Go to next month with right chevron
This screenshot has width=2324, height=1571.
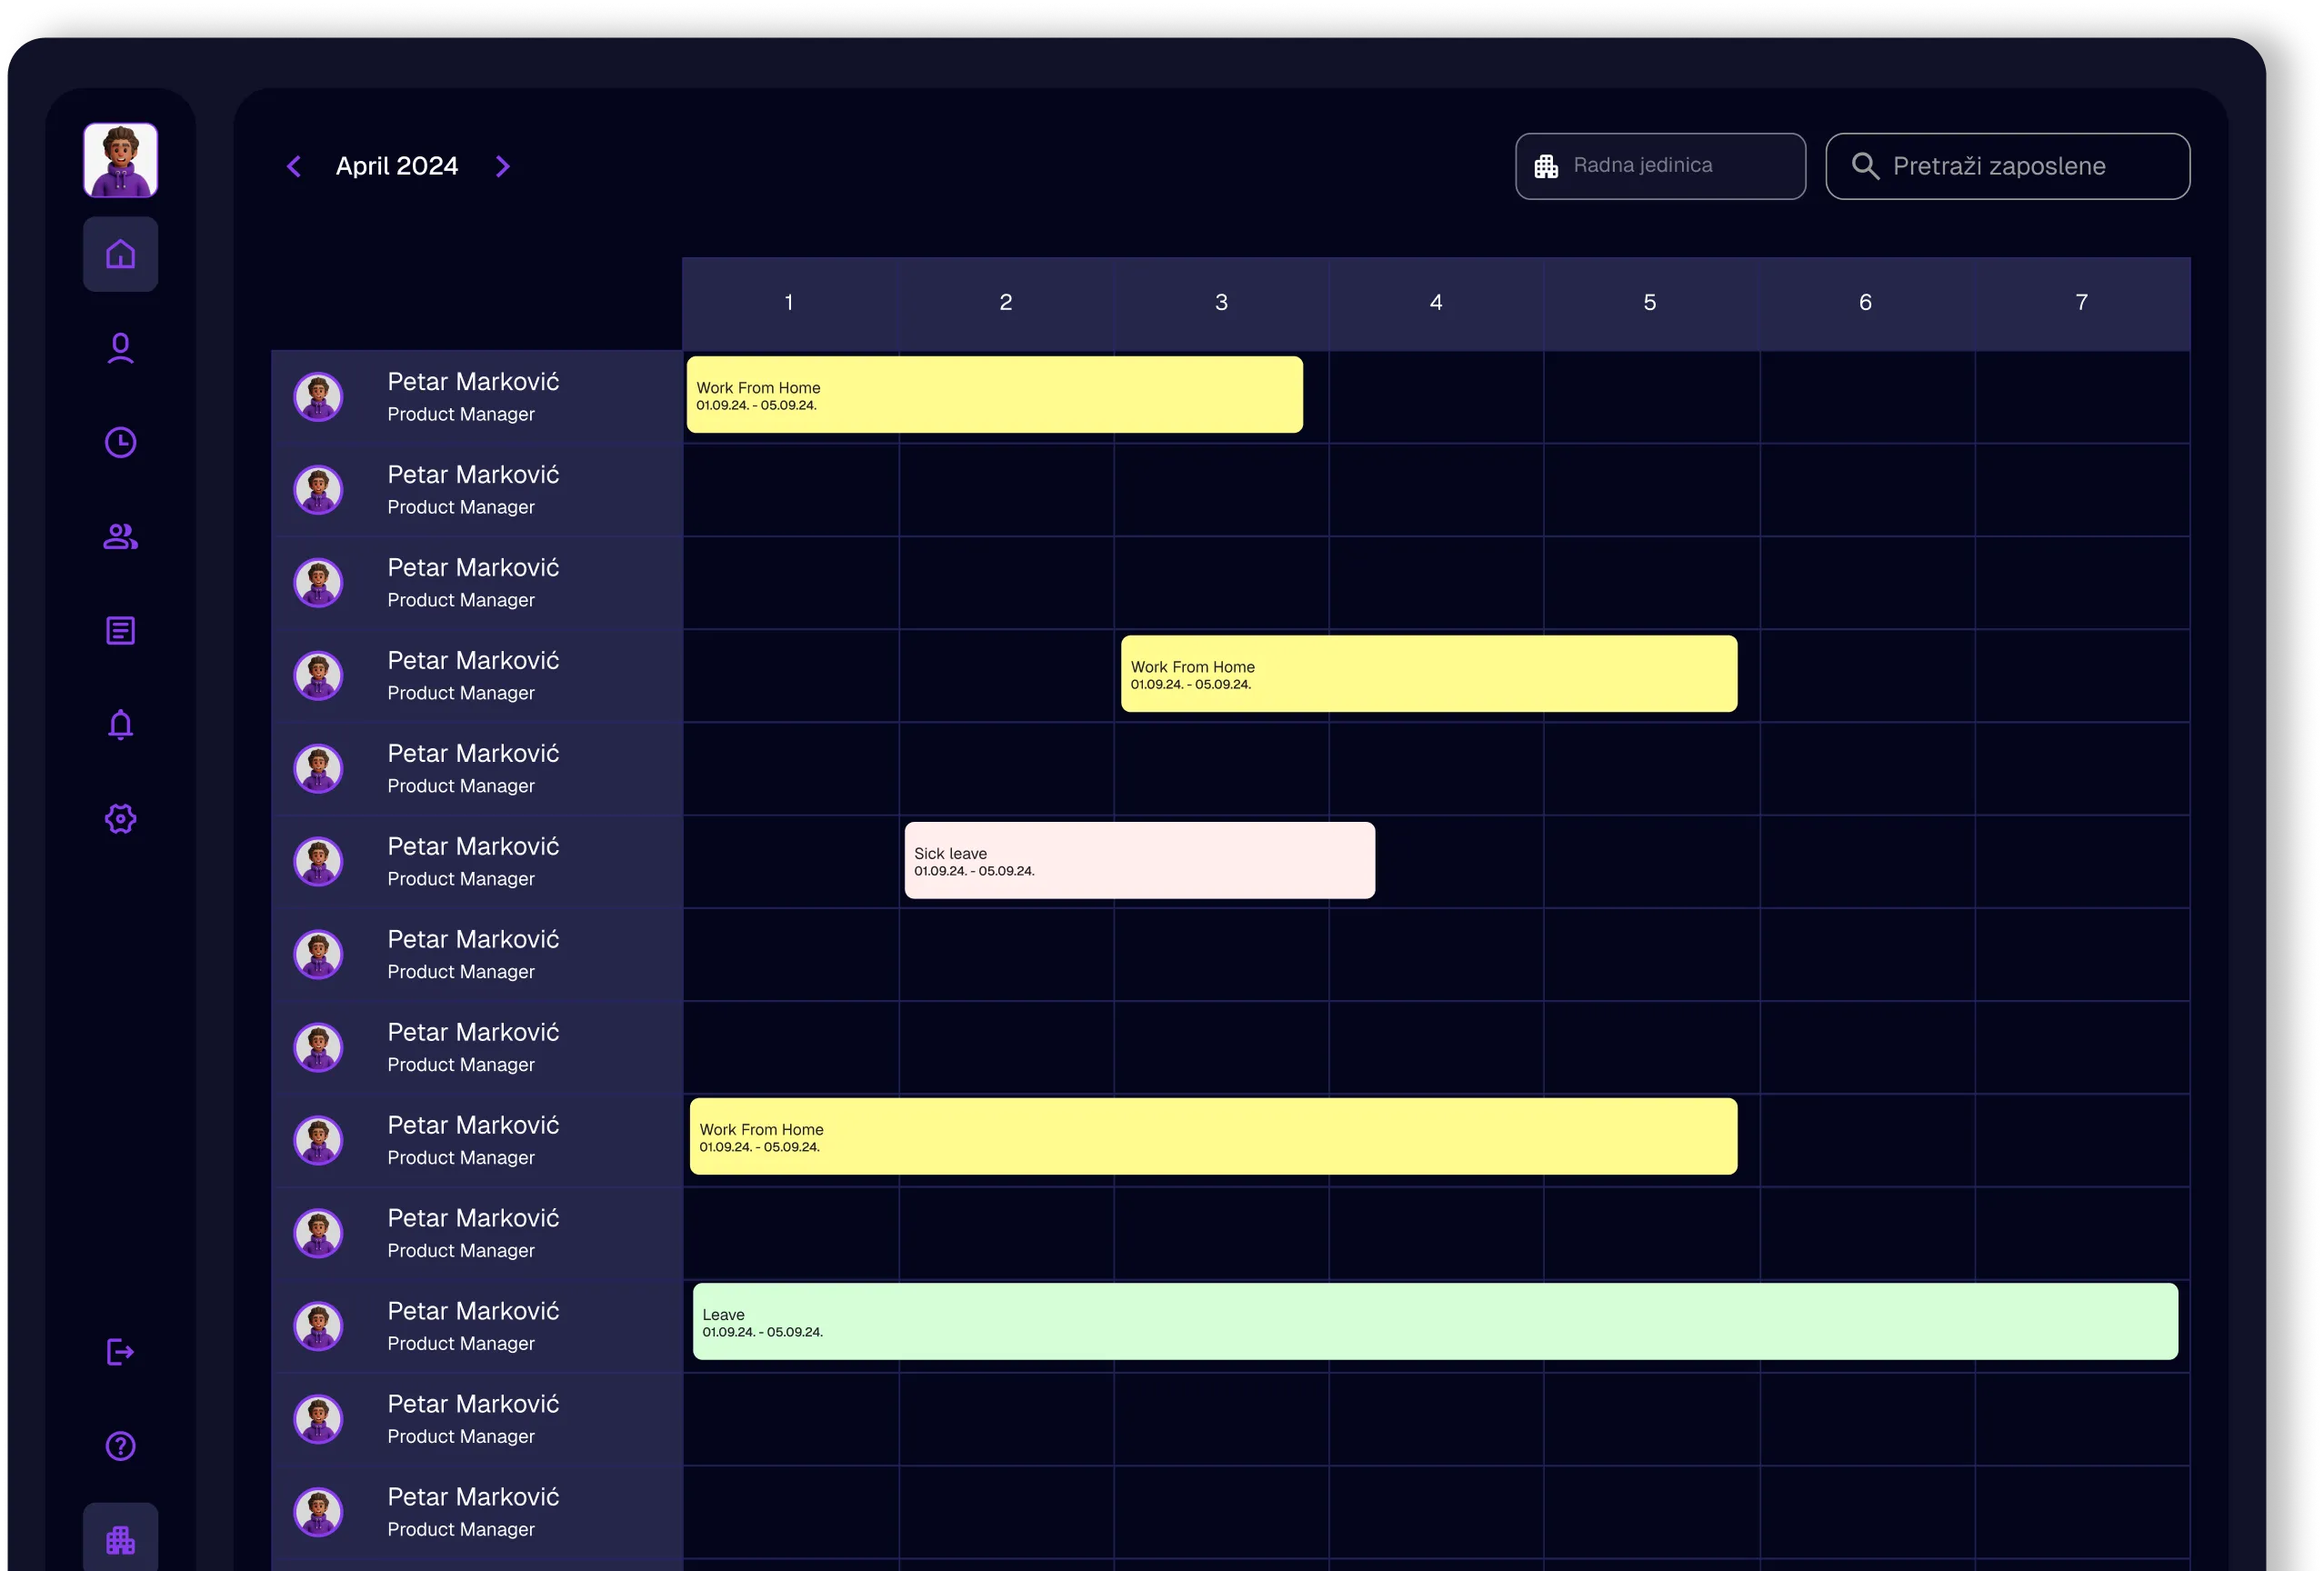[503, 166]
